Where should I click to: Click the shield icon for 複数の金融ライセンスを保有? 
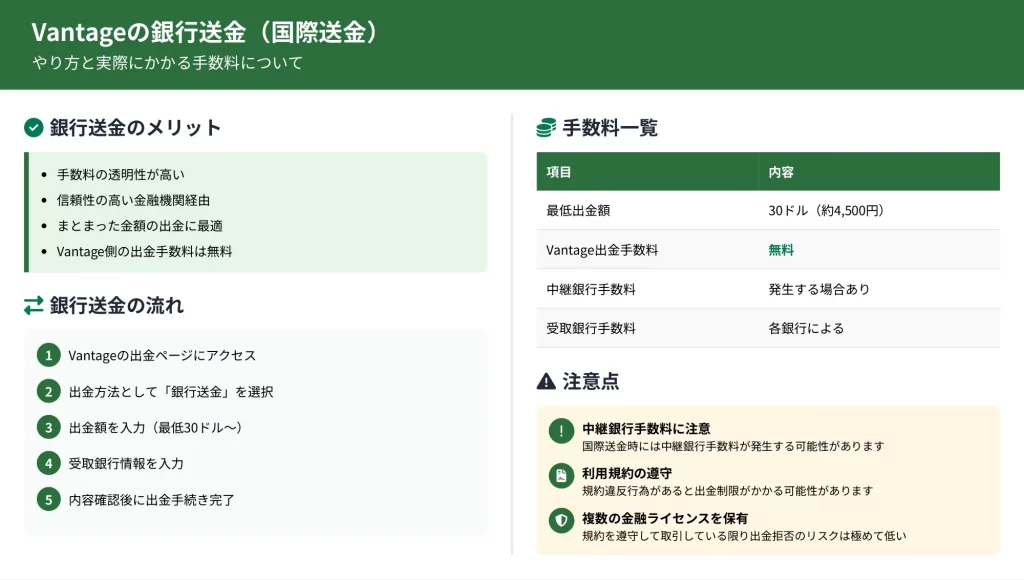click(561, 520)
